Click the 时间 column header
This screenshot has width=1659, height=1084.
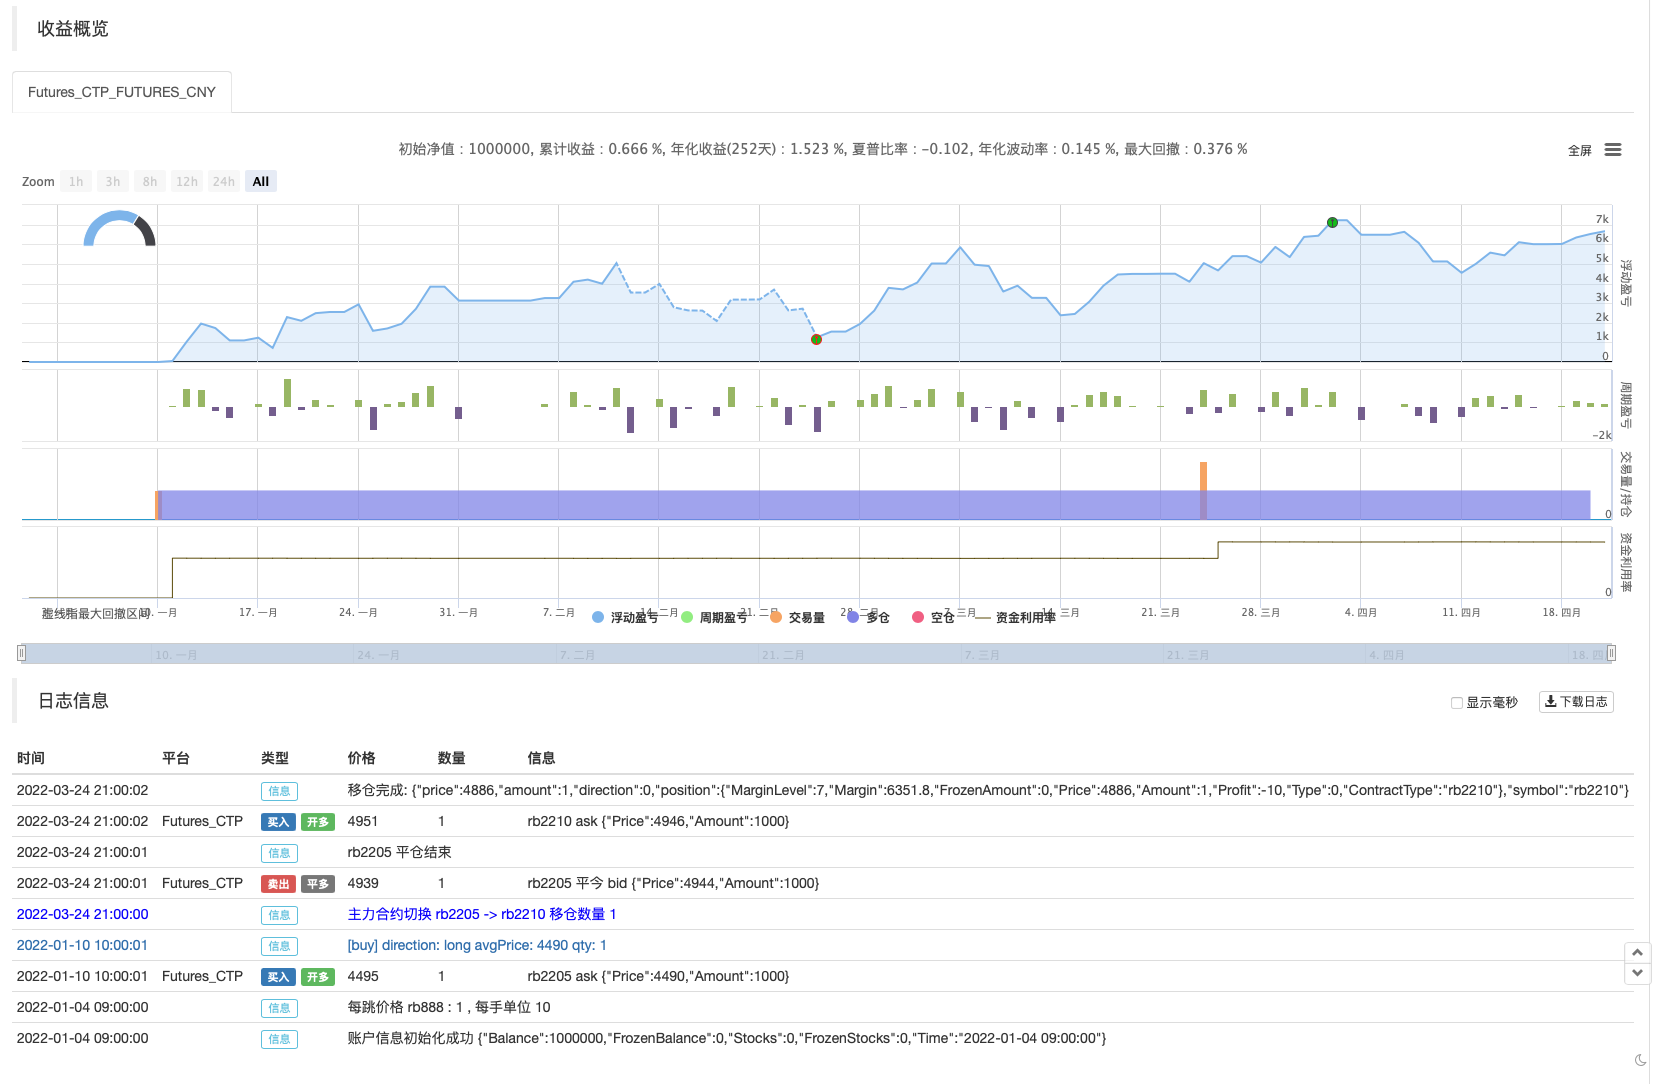[31, 758]
